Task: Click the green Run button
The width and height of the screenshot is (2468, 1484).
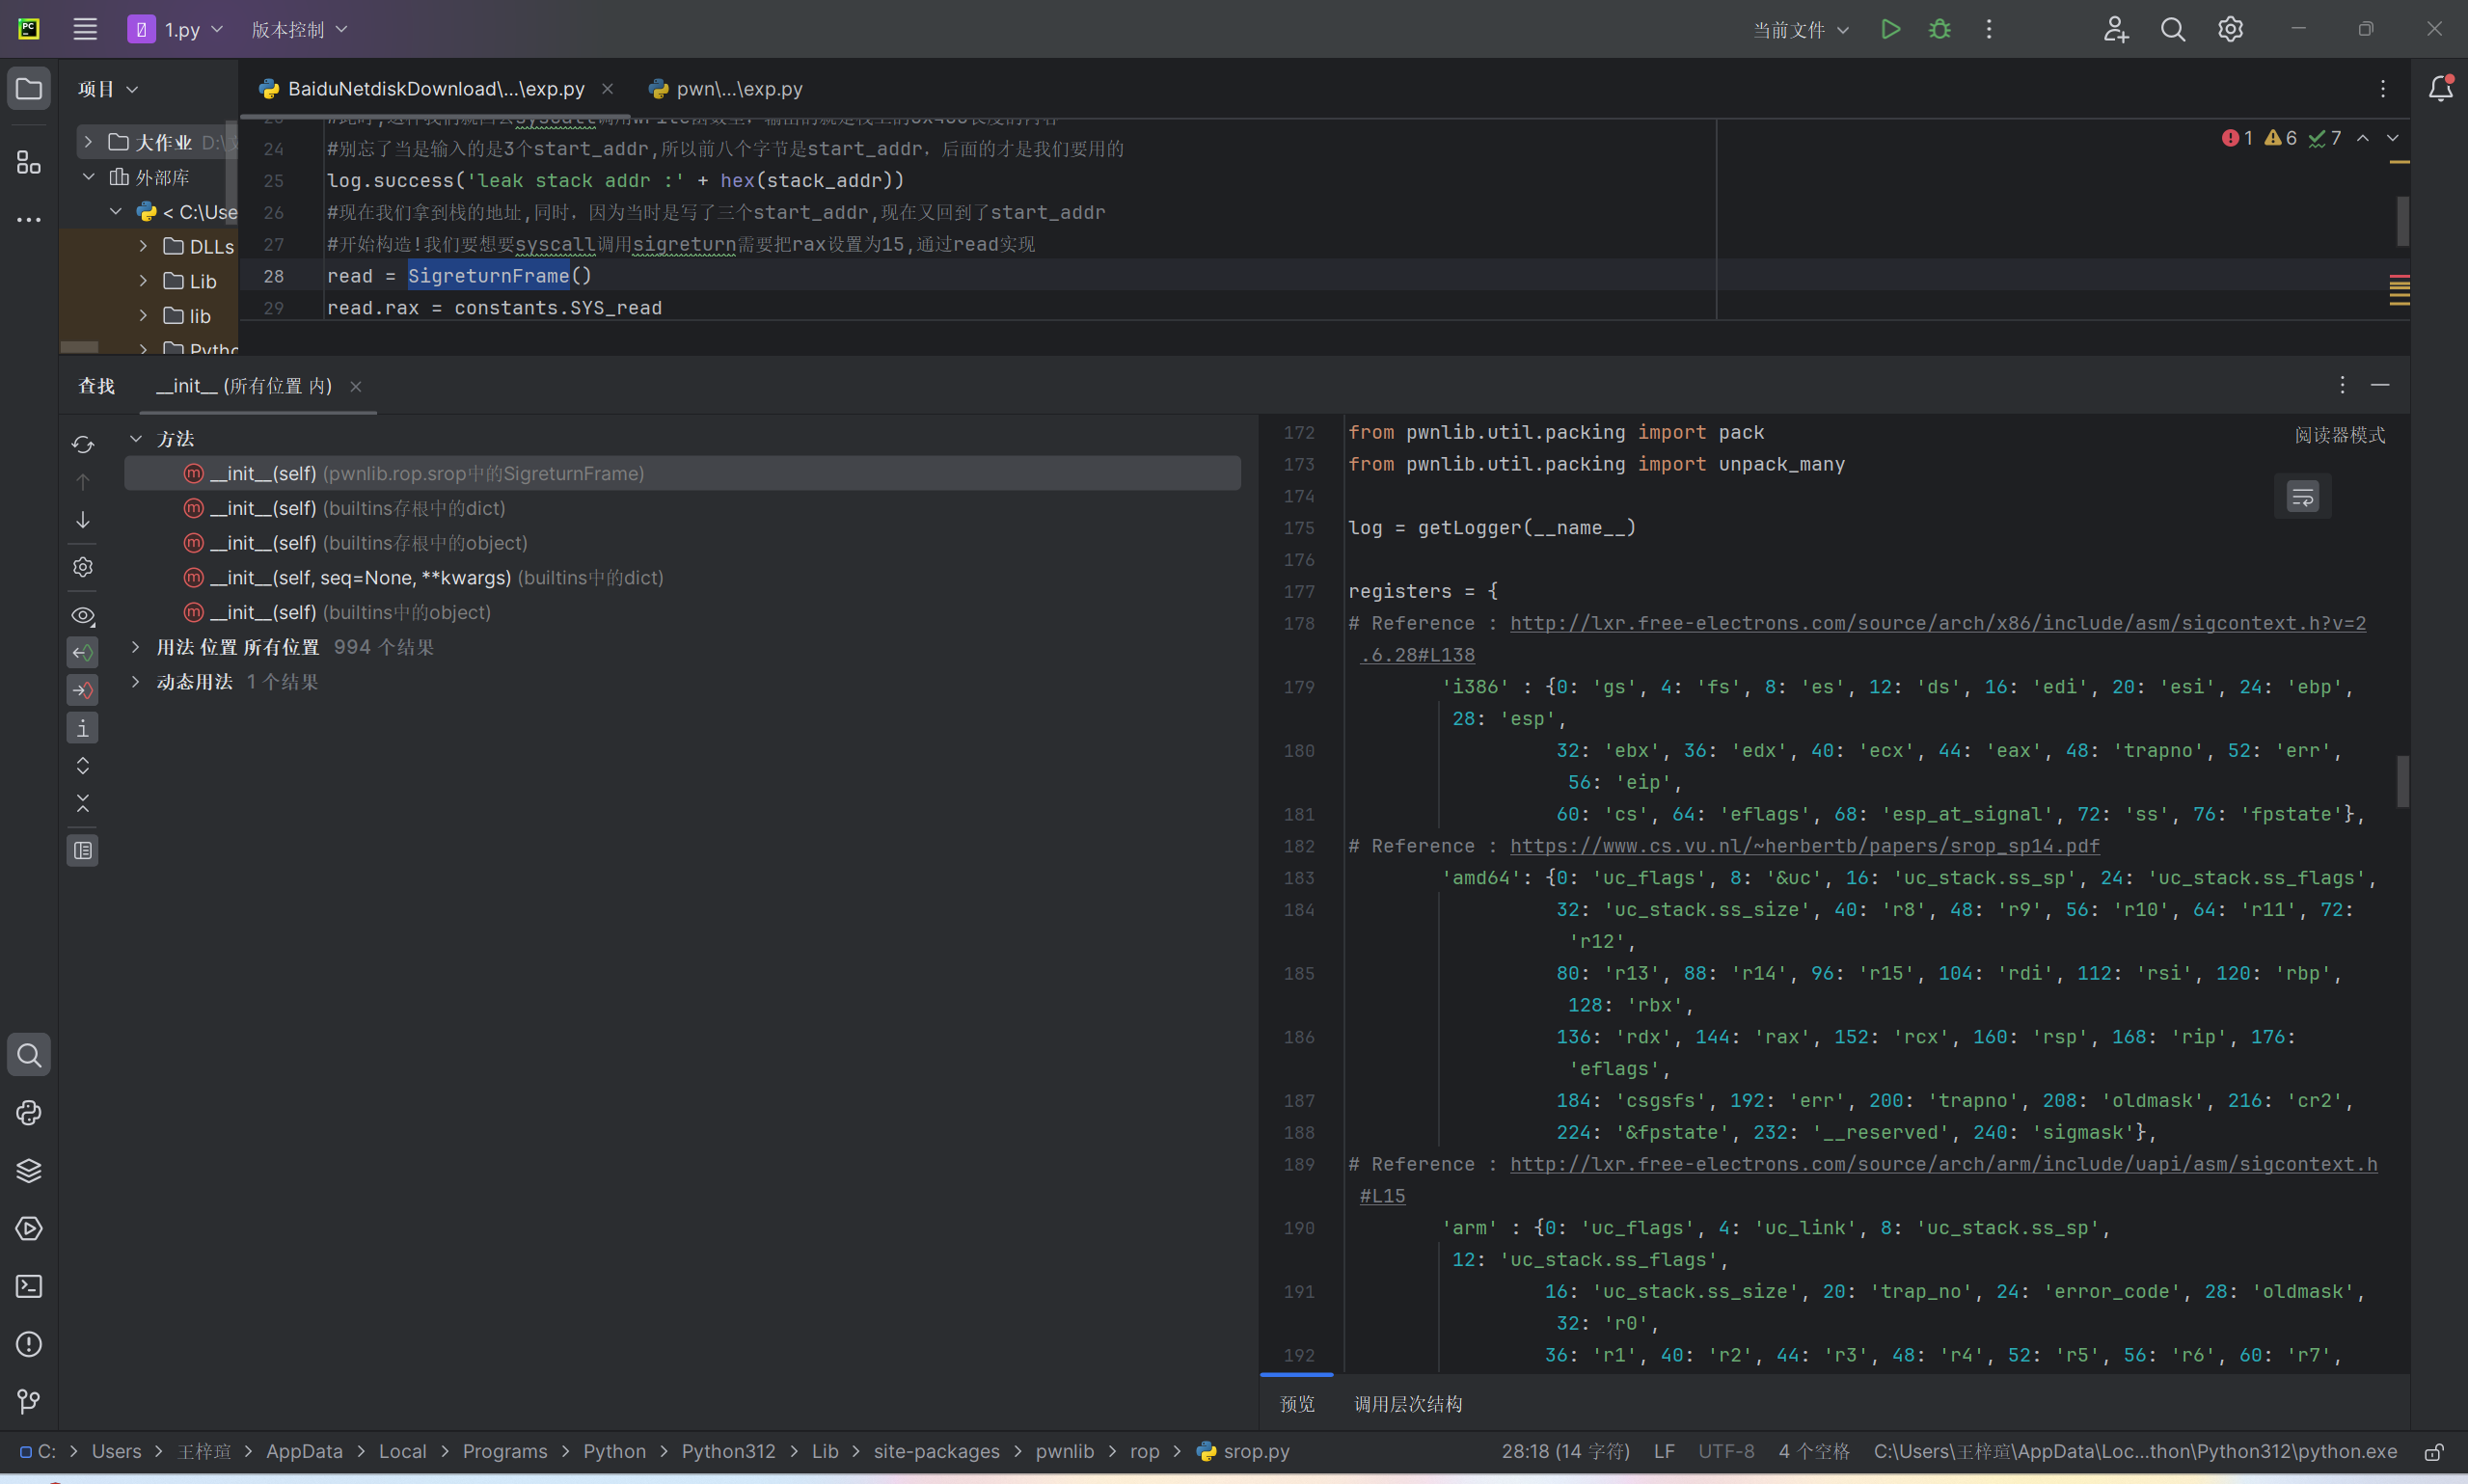Action: coord(1890,29)
